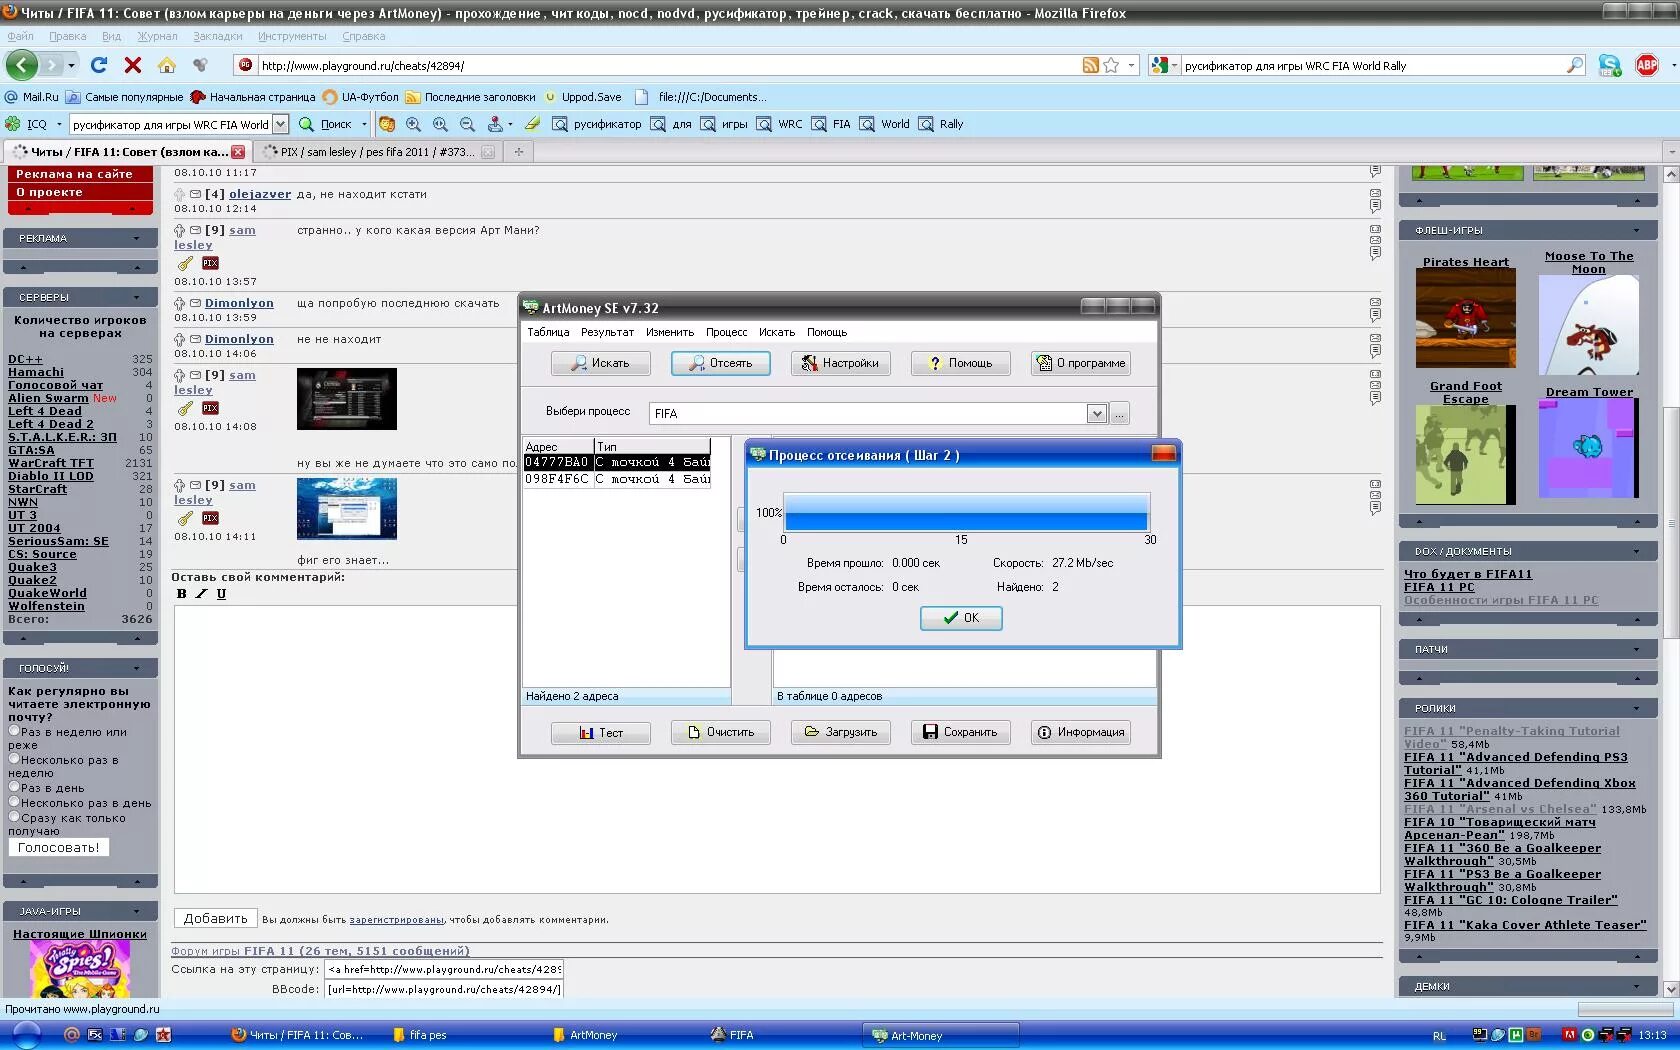The height and width of the screenshot is (1050, 1680).
Task: Open О программе about button
Action: pos(1080,363)
